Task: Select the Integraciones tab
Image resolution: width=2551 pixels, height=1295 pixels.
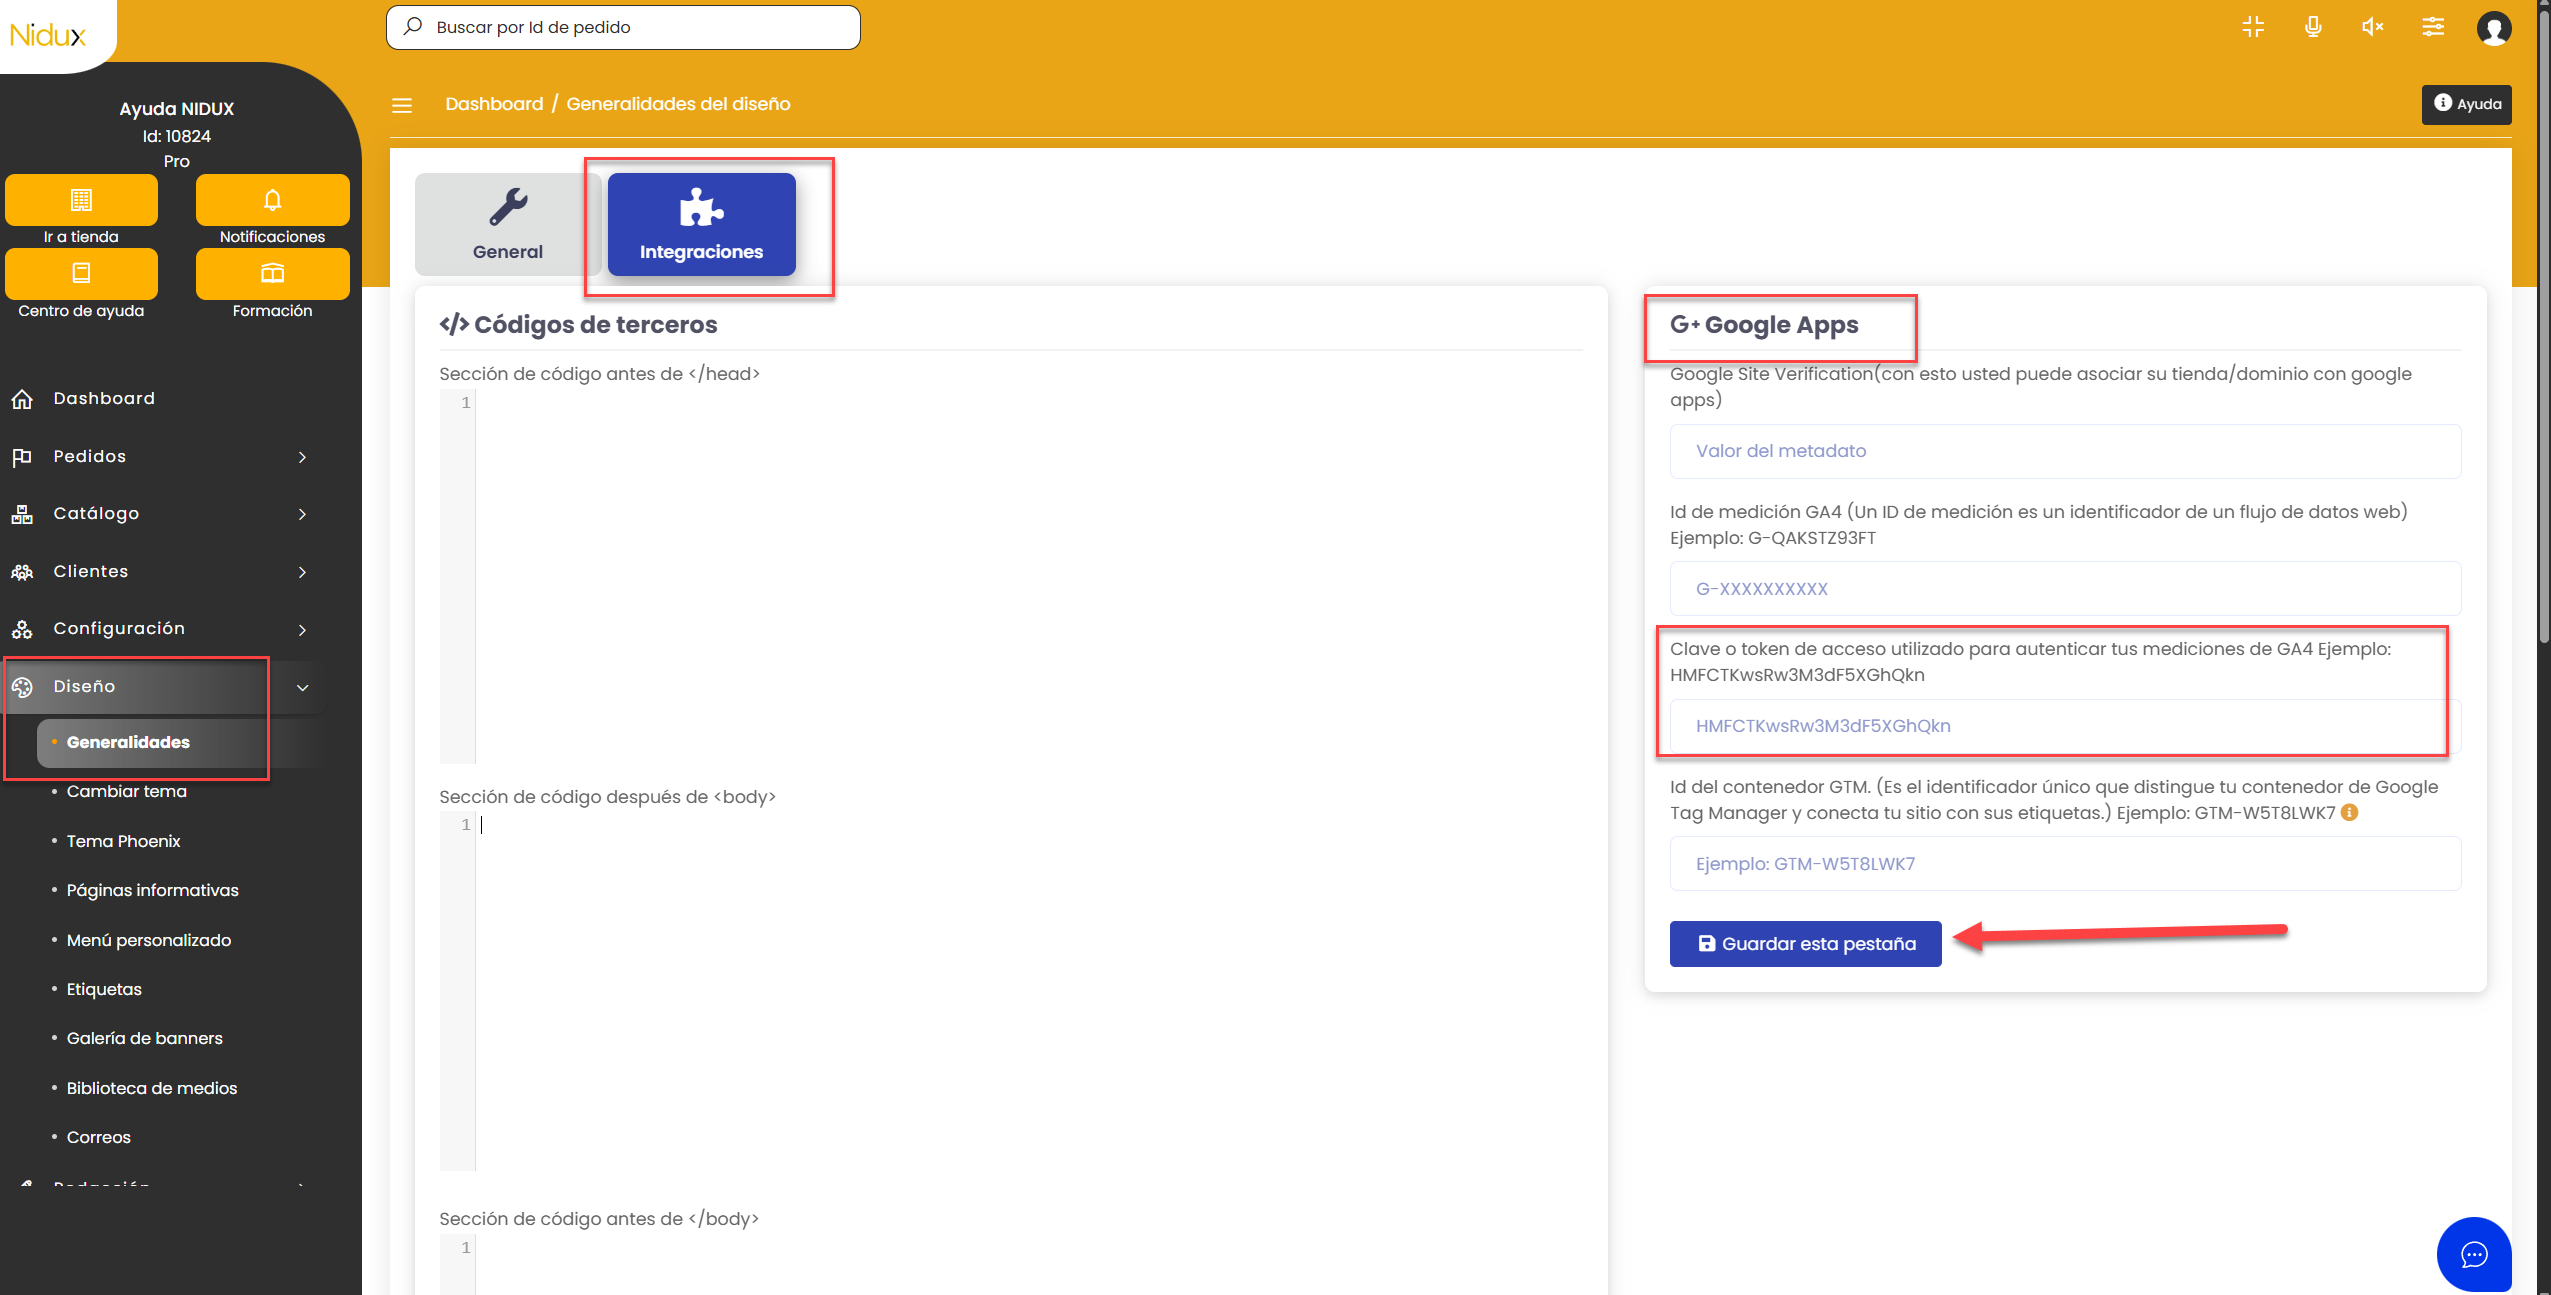Action: (x=701, y=224)
